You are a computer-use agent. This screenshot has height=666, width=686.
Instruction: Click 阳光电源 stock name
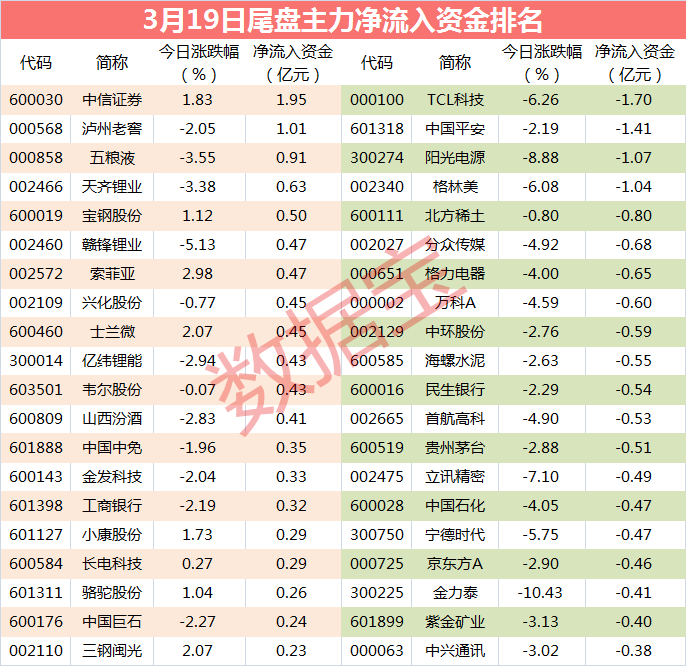pyautogui.click(x=455, y=158)
